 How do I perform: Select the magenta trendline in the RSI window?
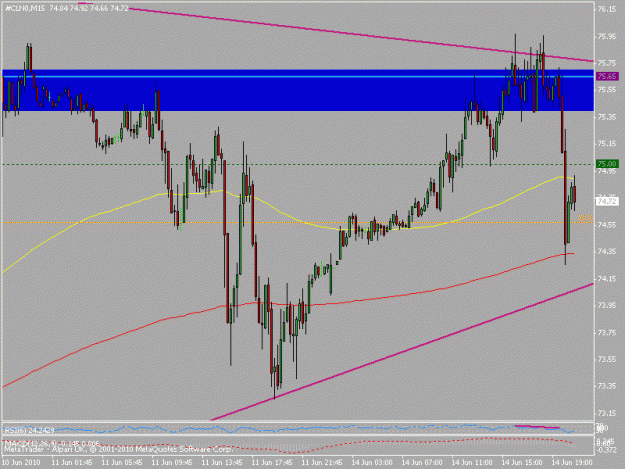click(x=537, y=427)
